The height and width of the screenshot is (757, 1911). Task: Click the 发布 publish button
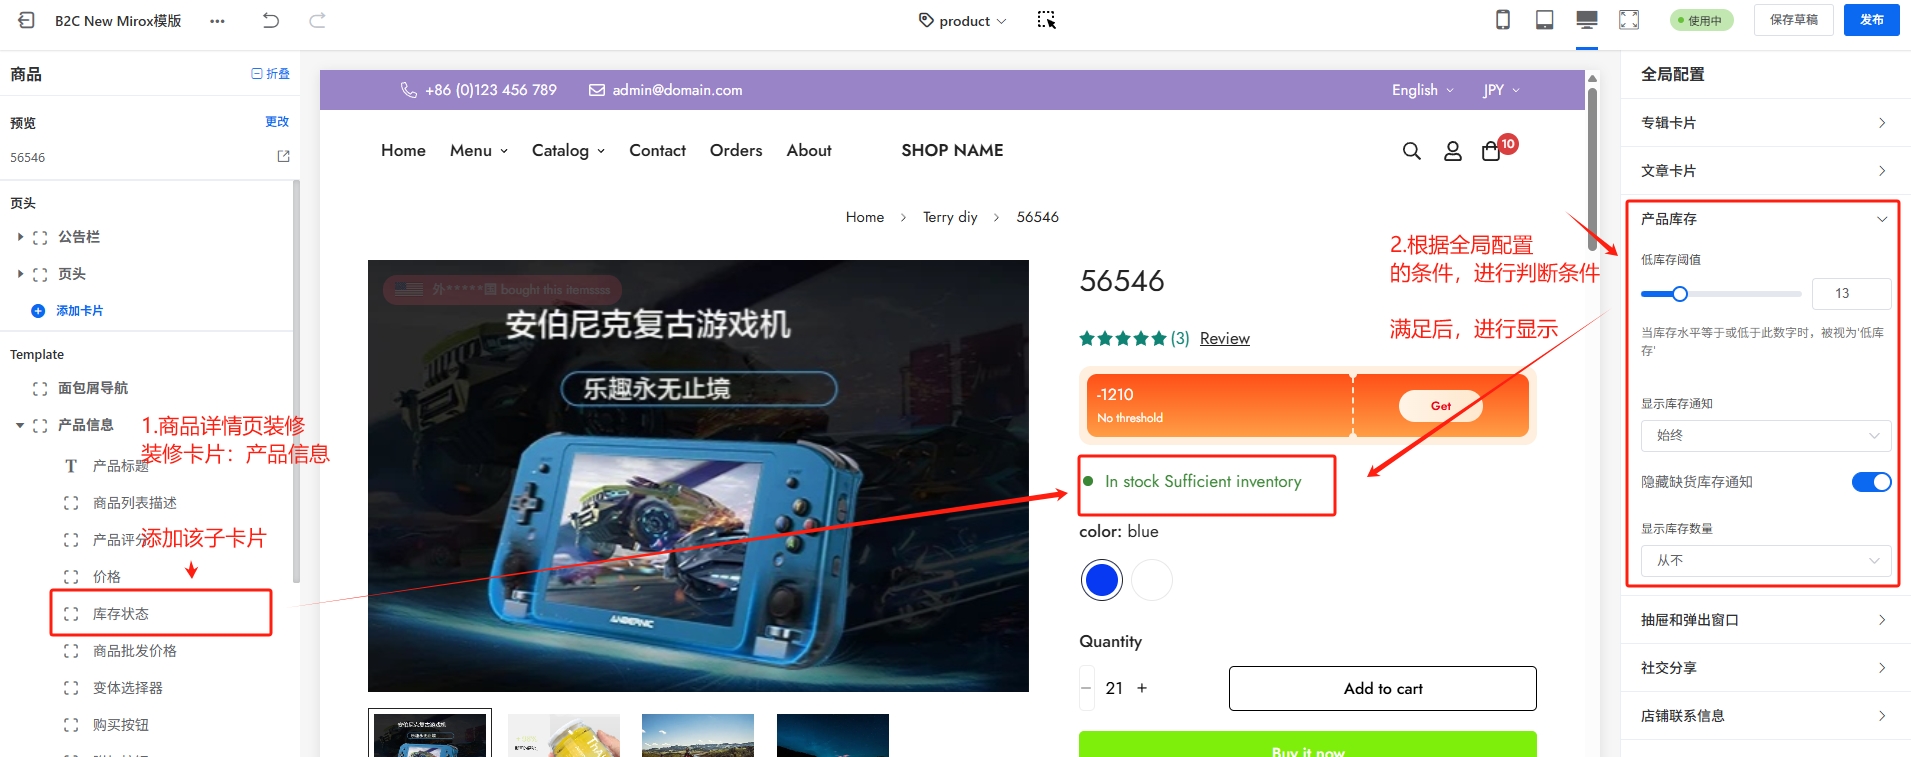[x=1871, y=20]
